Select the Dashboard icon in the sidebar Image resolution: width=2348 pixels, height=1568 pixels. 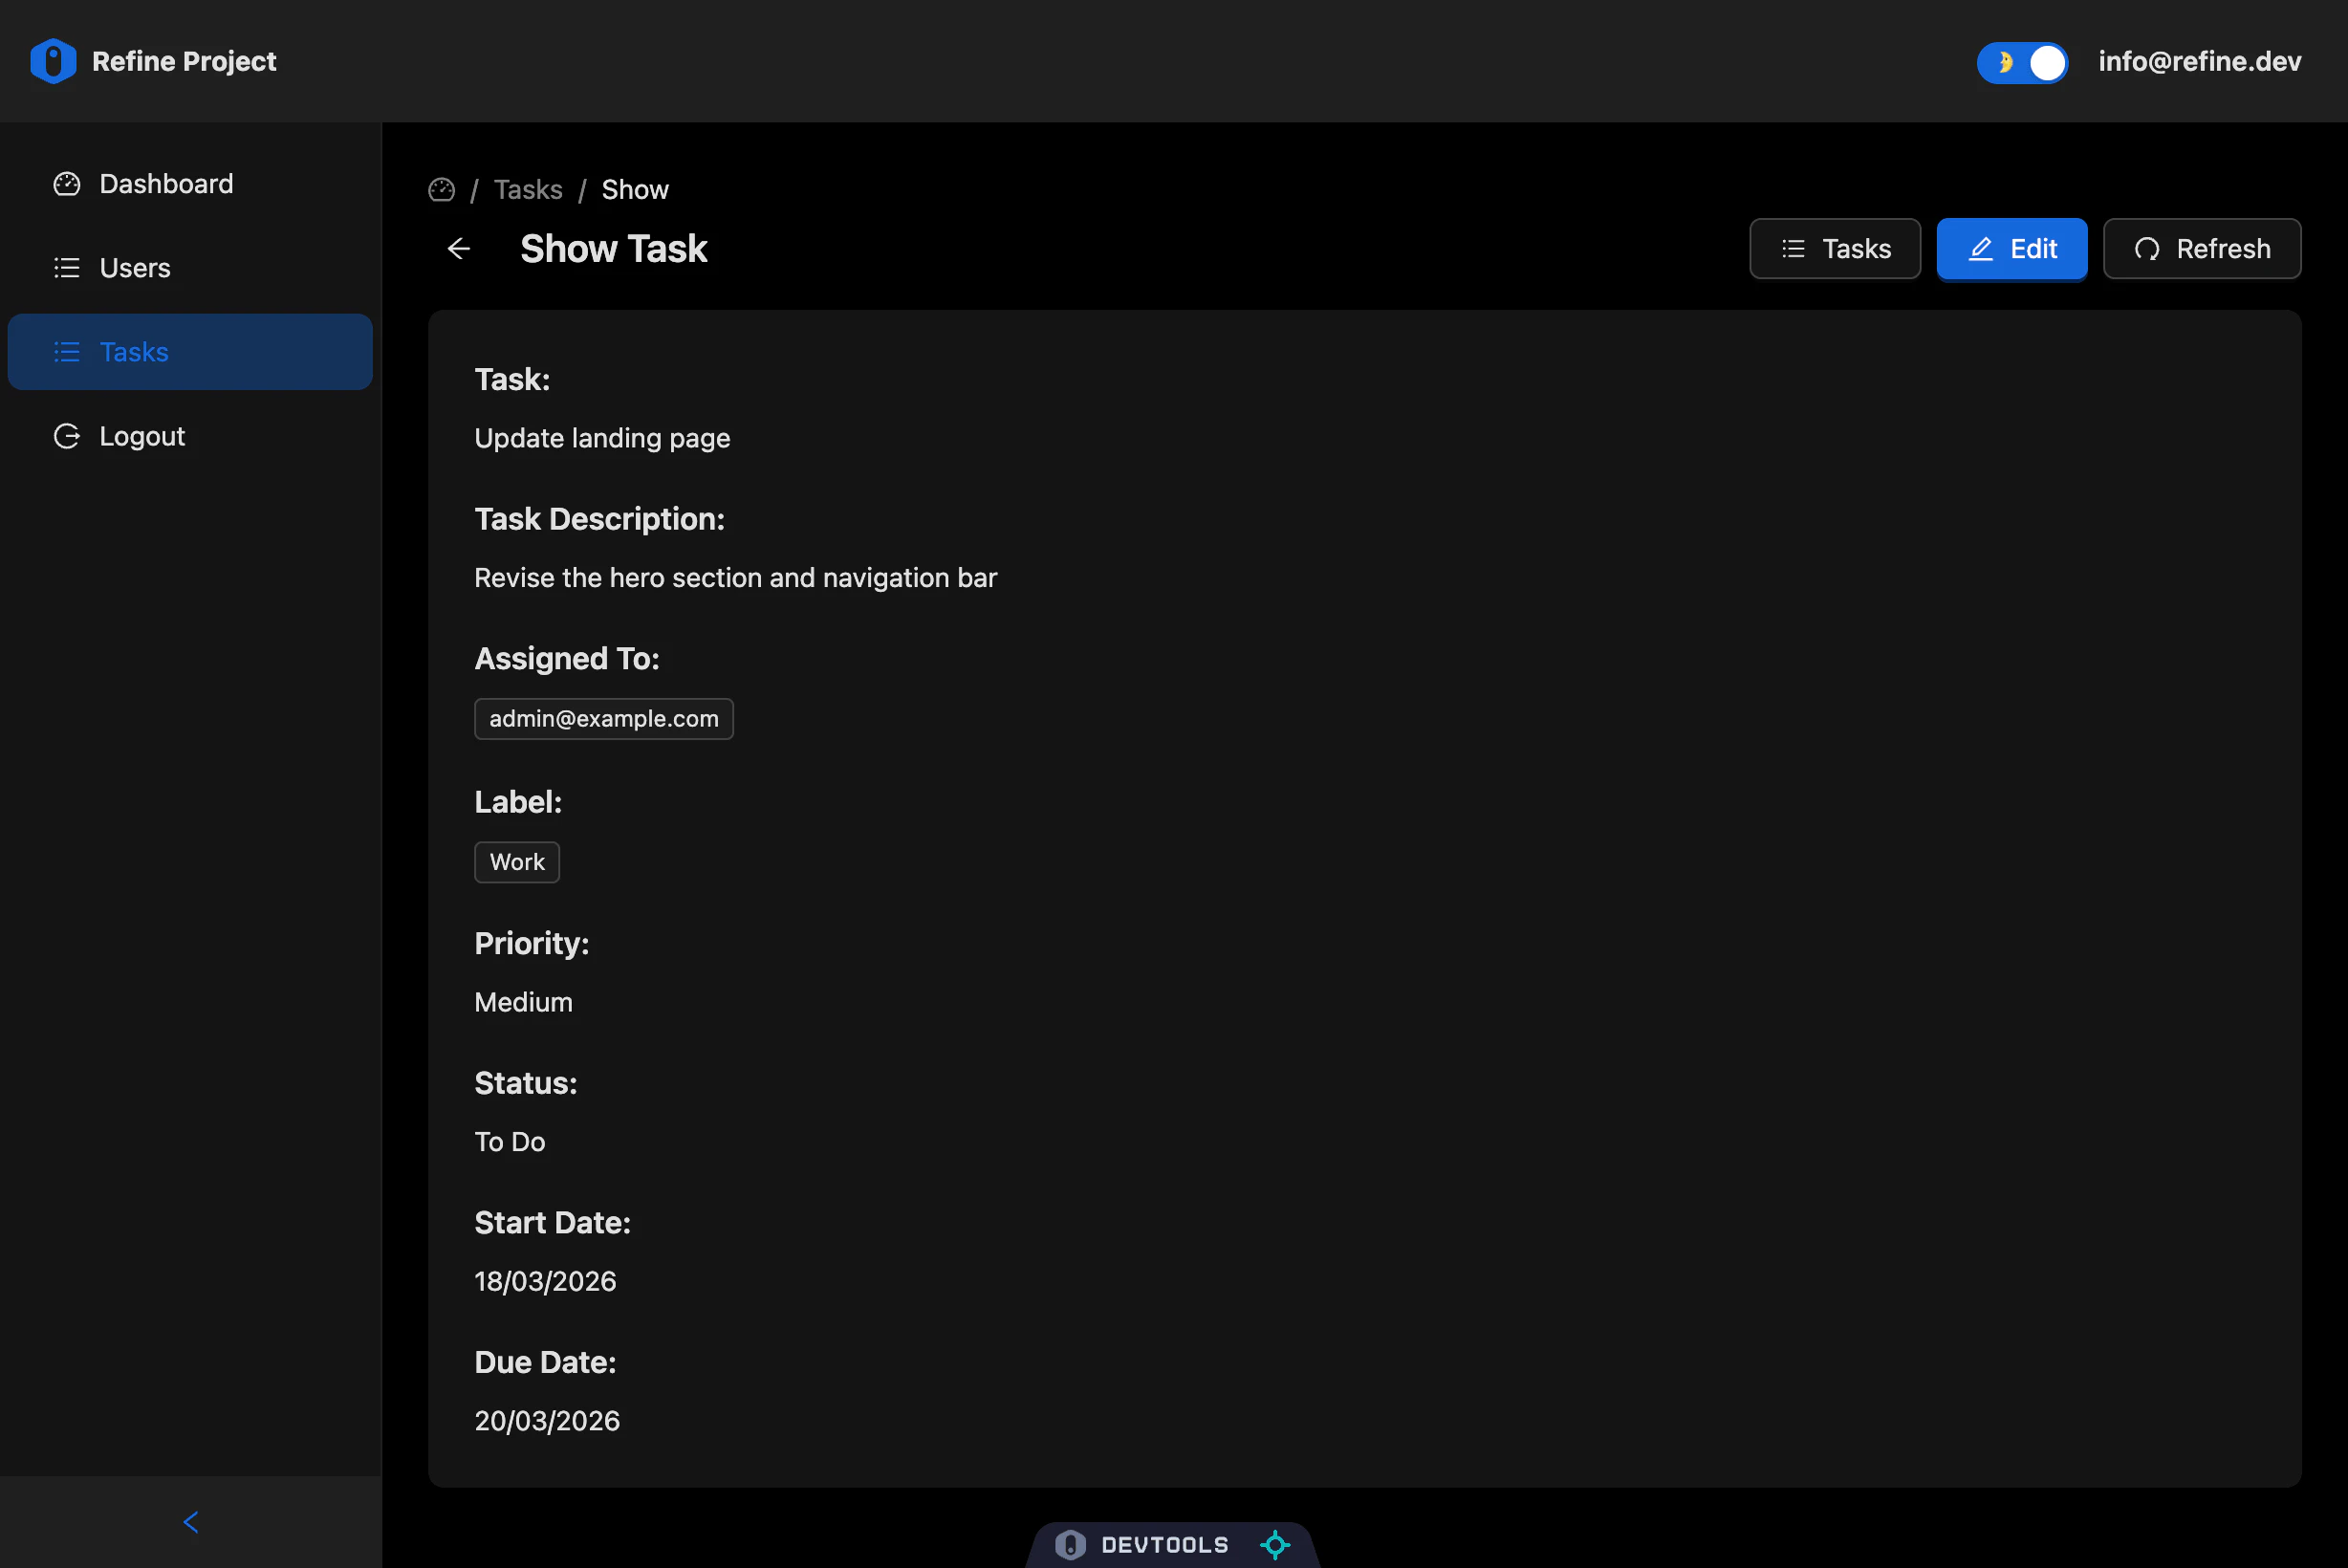(66, 183)
